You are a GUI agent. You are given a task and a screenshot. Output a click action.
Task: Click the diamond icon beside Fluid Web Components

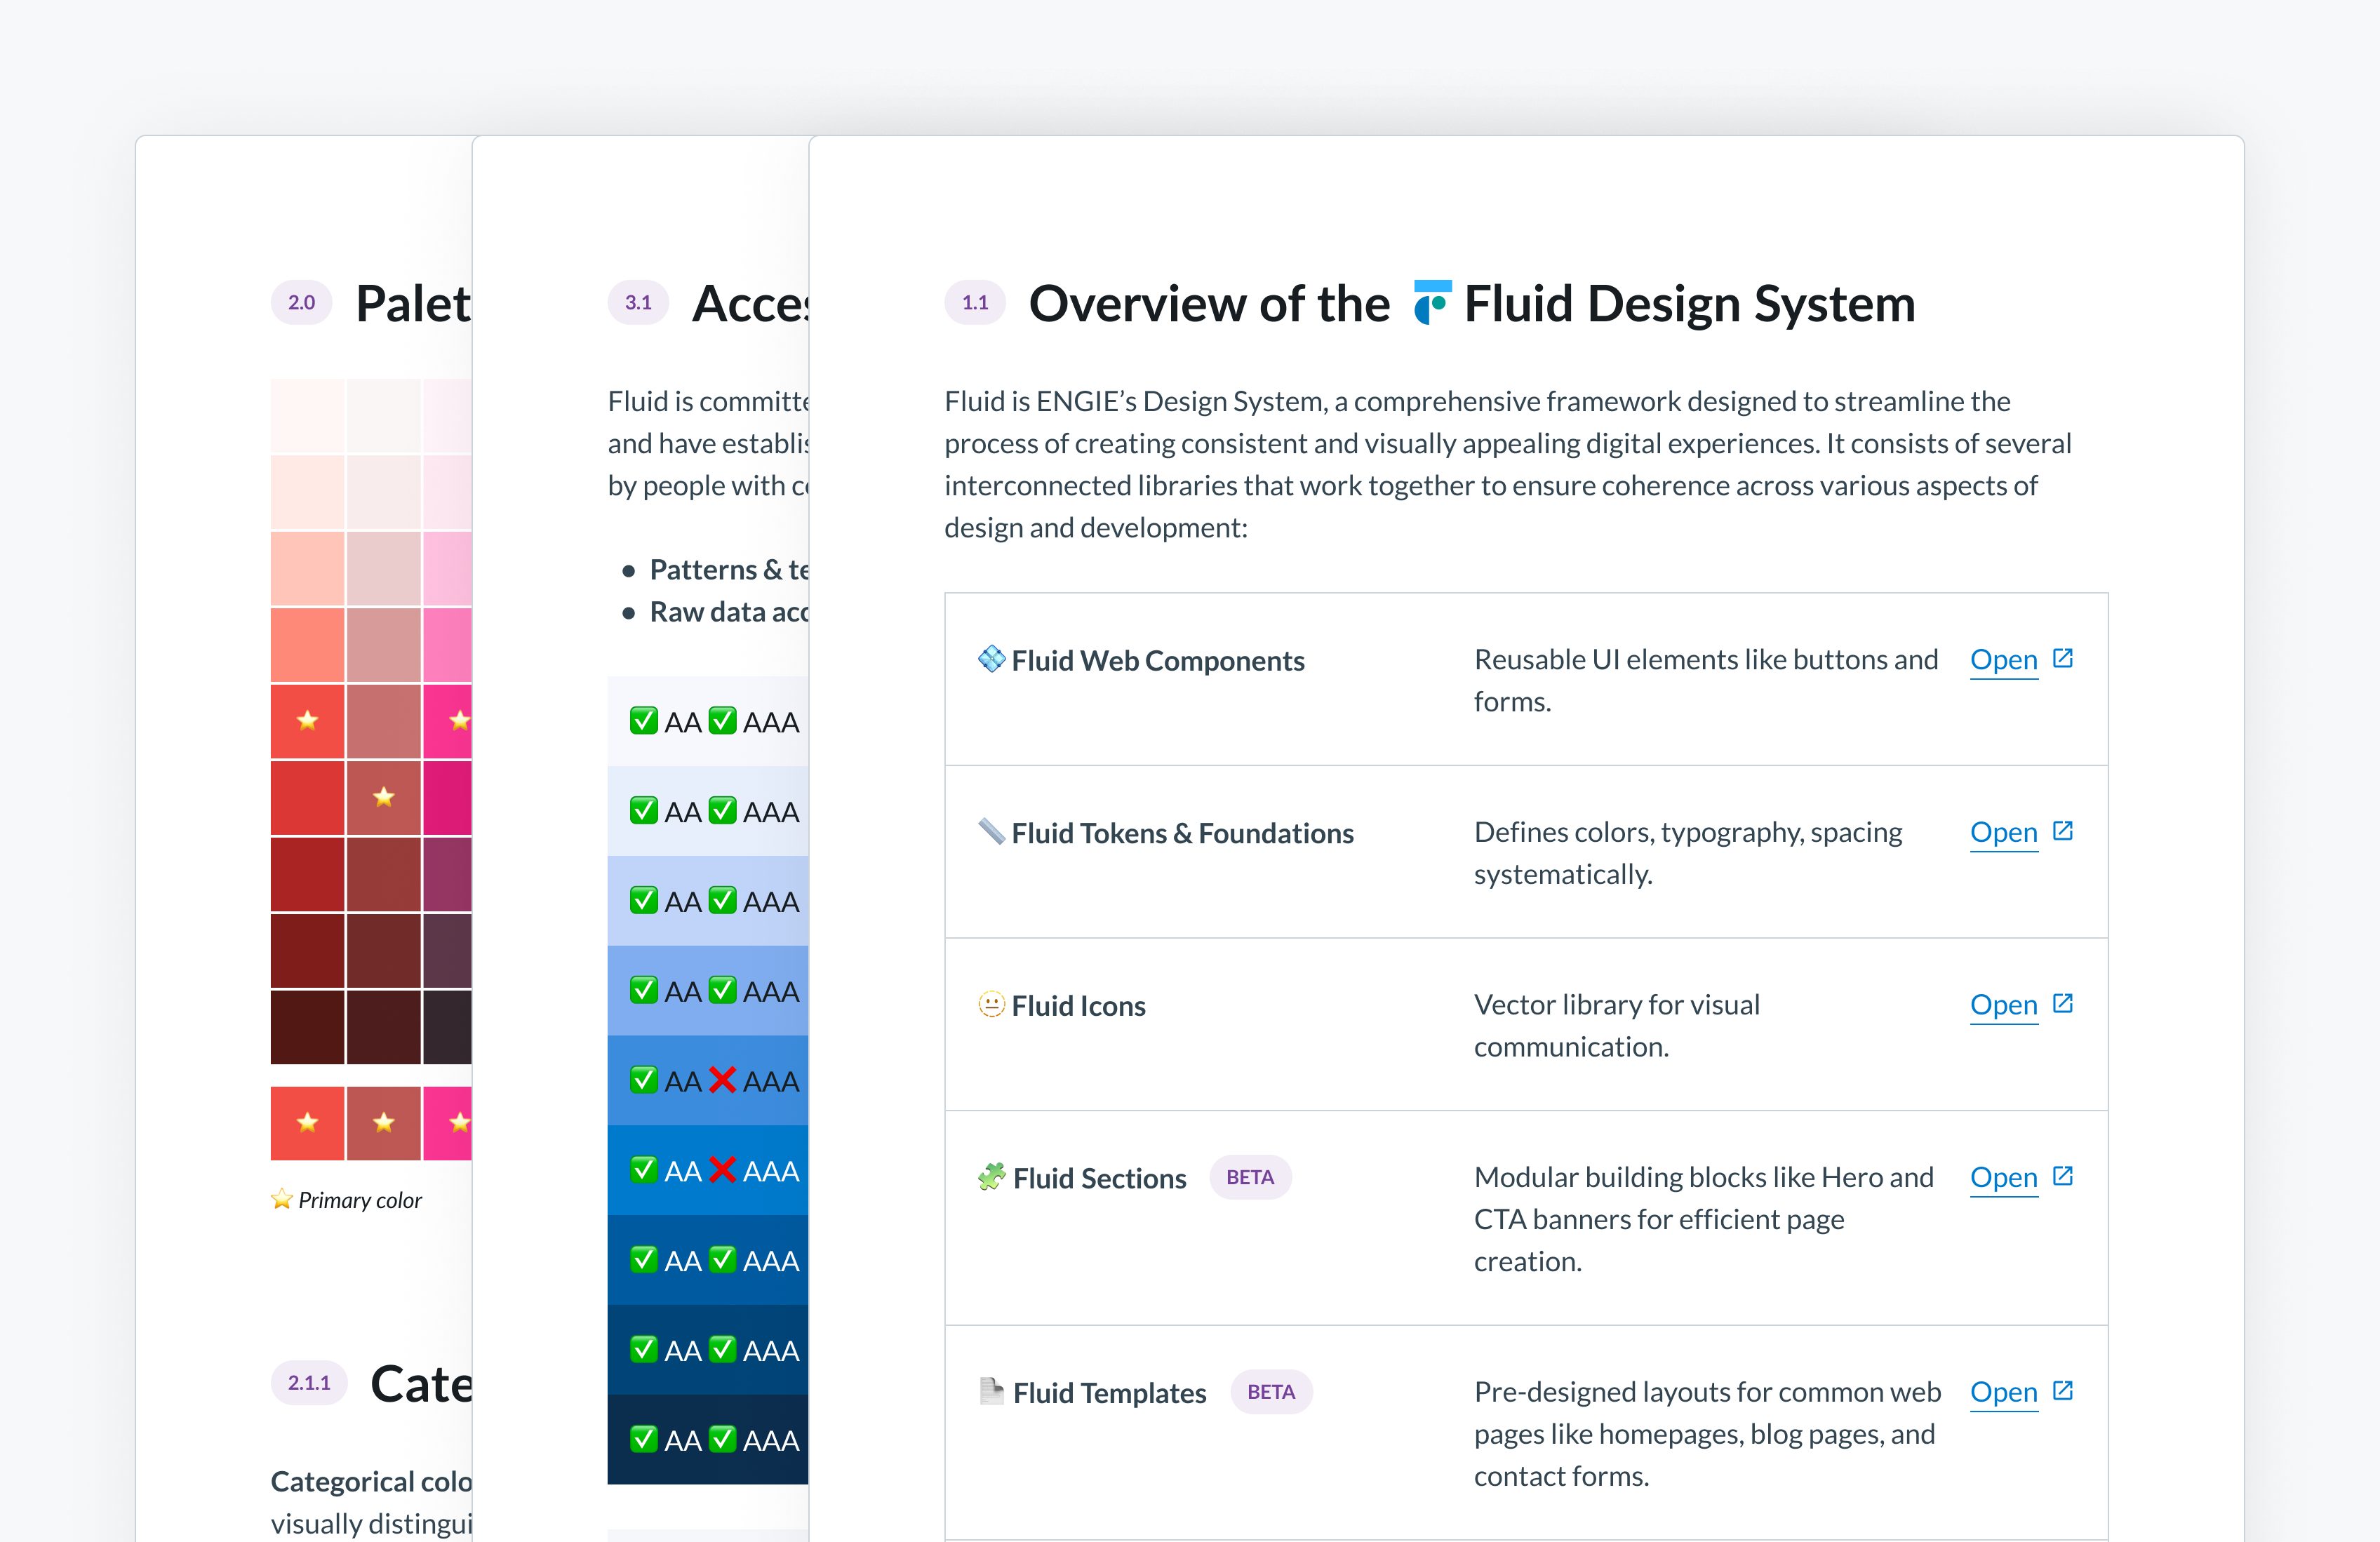tap(991, 659)
